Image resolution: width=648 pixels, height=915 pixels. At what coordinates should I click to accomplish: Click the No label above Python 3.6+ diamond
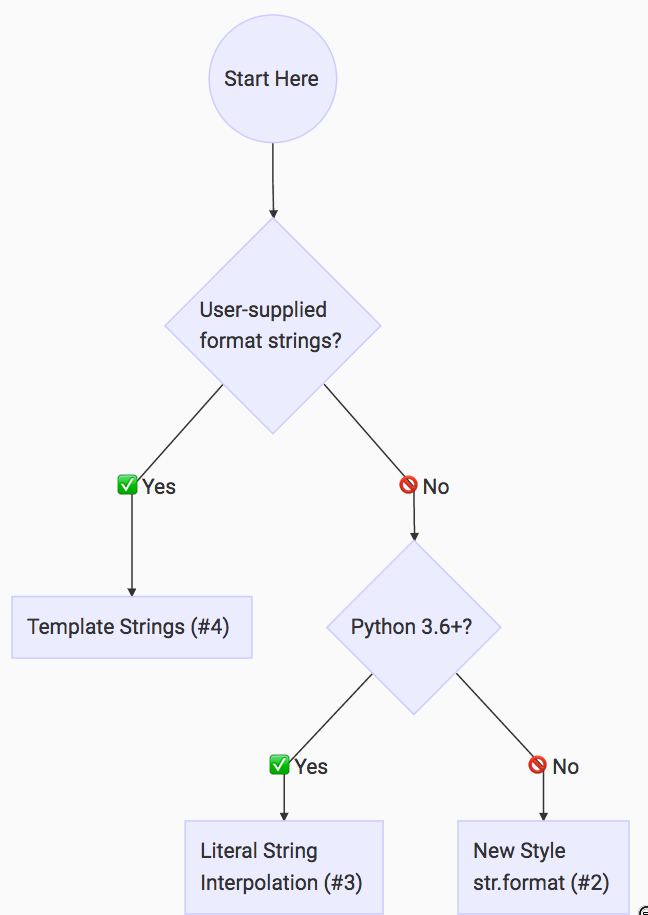[436, 487]
